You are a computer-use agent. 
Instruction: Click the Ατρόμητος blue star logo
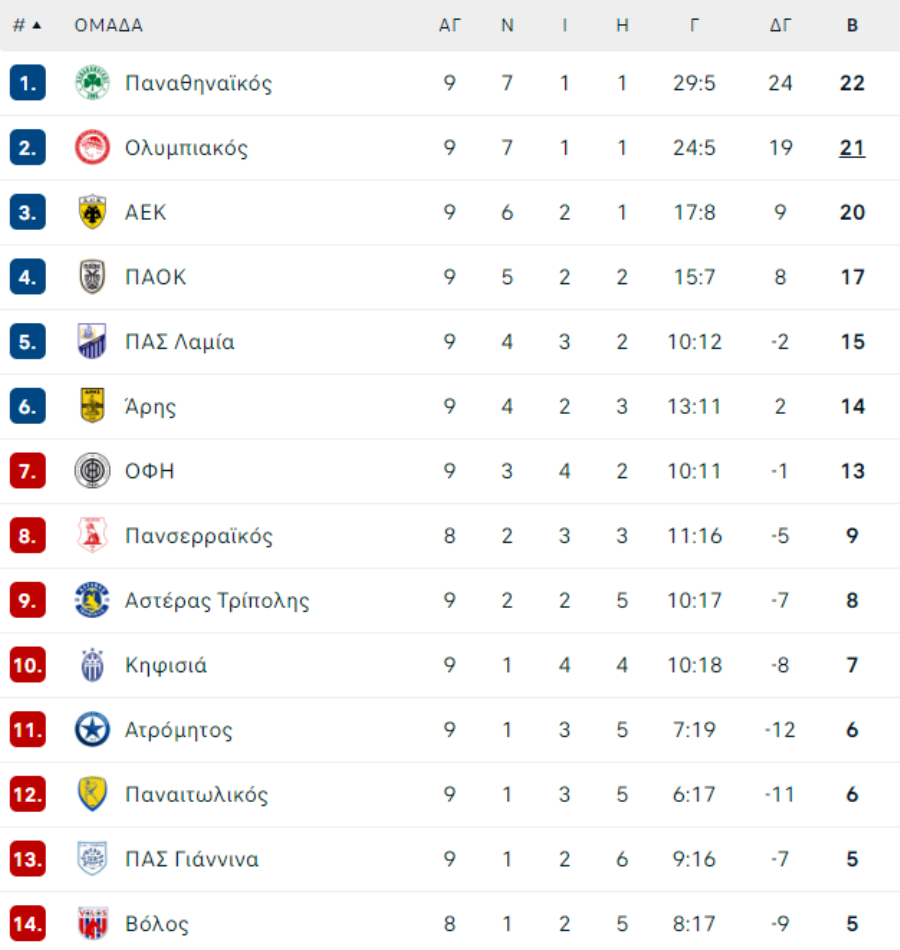[92, 729]
